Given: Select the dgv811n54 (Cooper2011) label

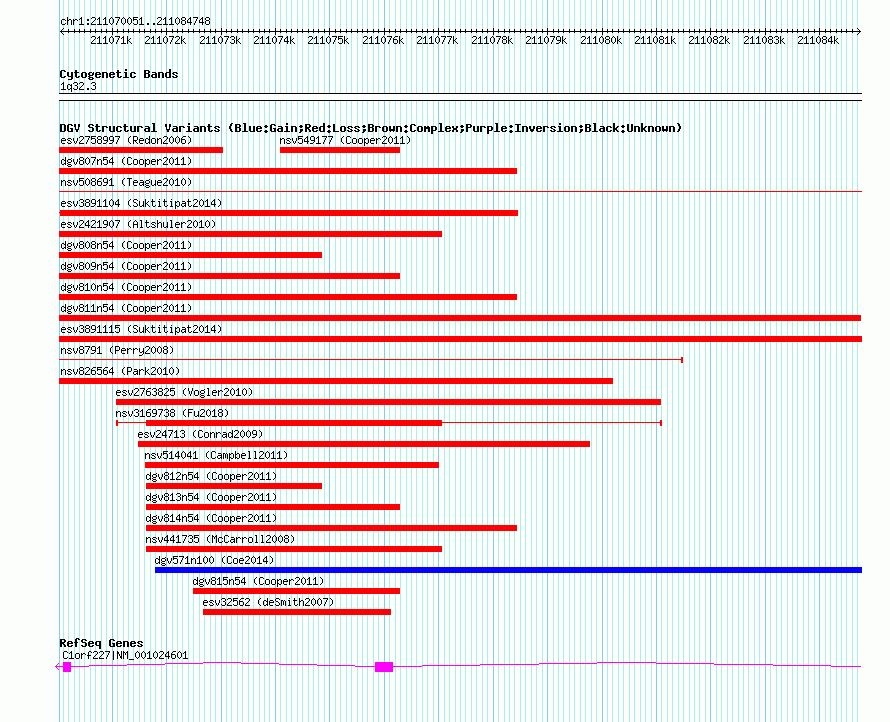Looking at the screenshot, I should click(126, 308).
